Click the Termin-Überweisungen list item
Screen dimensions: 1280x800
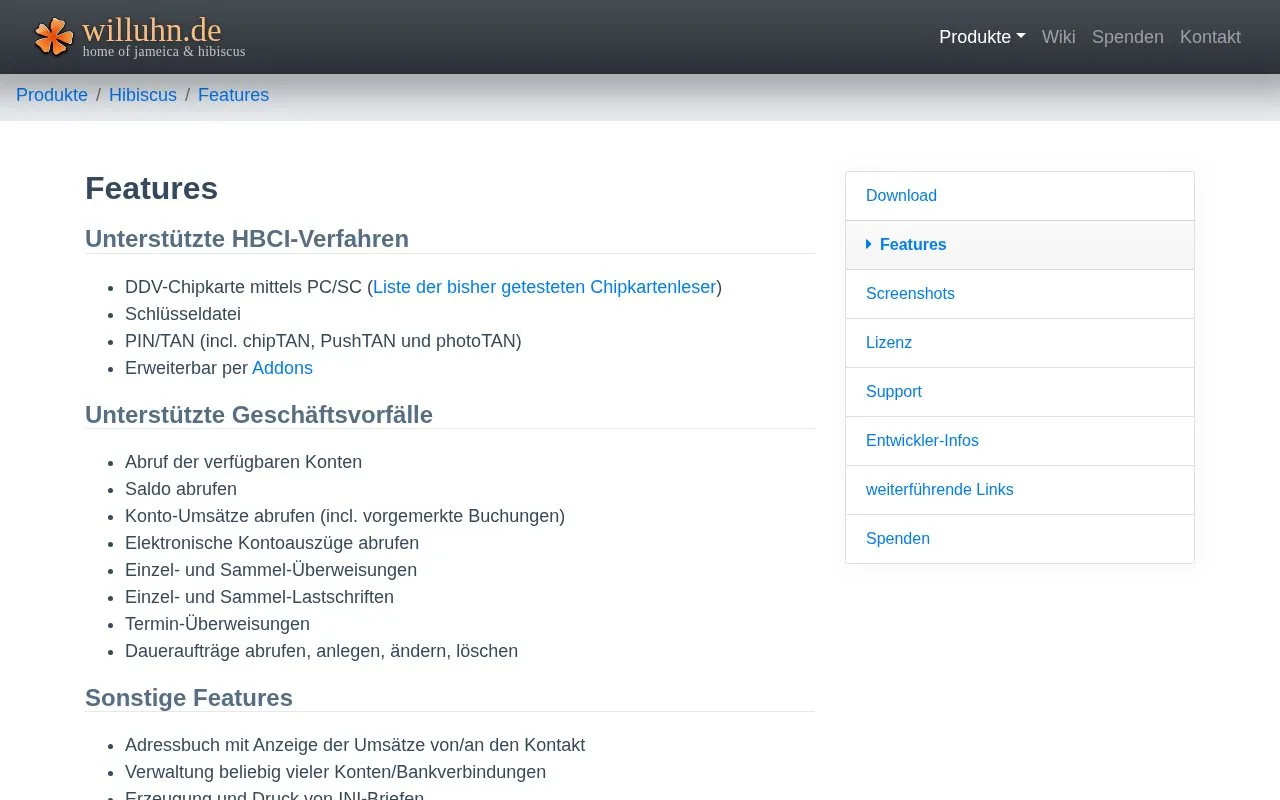point(217,624)
